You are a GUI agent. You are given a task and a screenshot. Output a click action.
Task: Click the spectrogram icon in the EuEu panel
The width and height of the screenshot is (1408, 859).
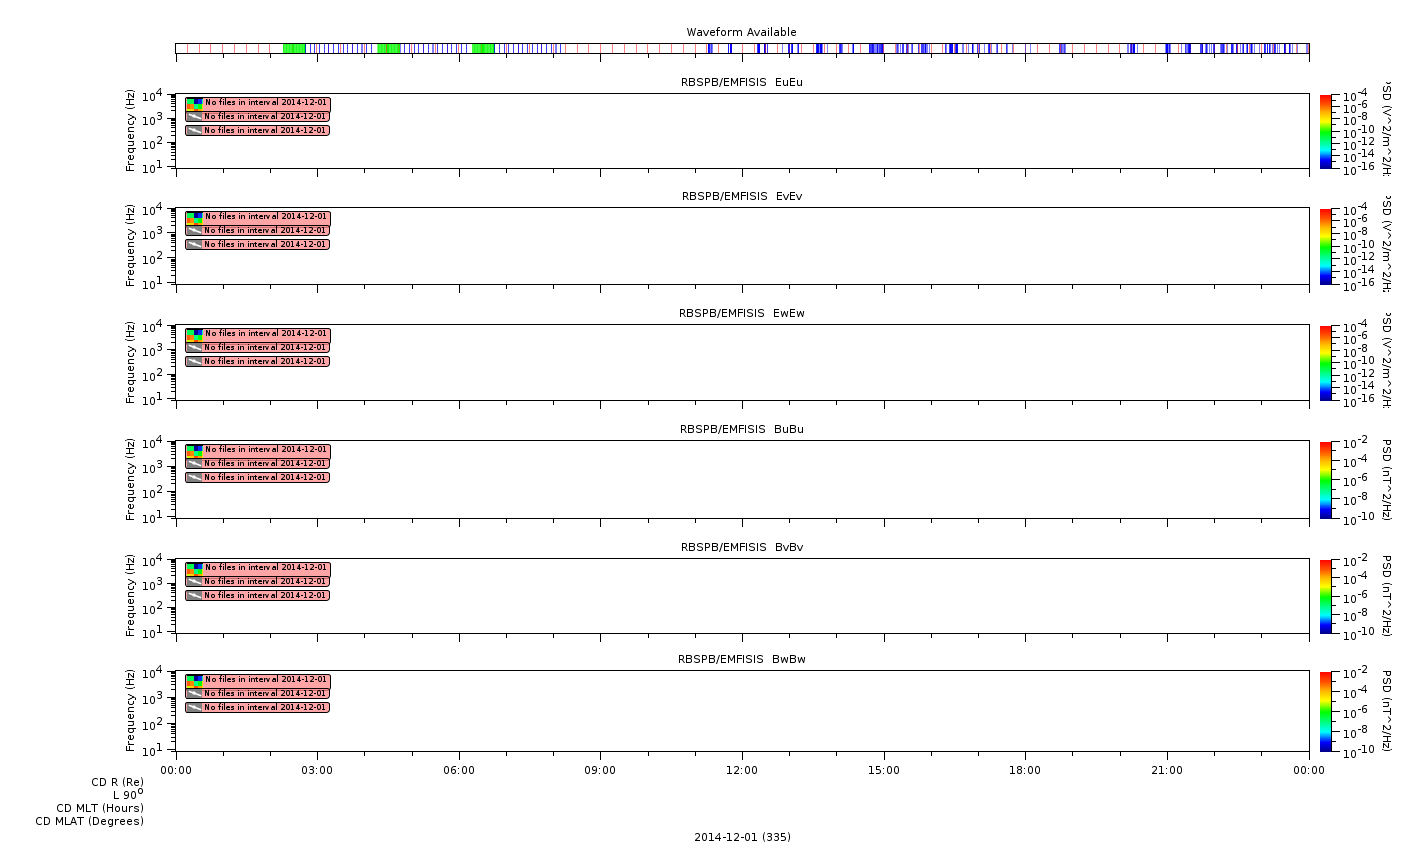tap(194, 103)
